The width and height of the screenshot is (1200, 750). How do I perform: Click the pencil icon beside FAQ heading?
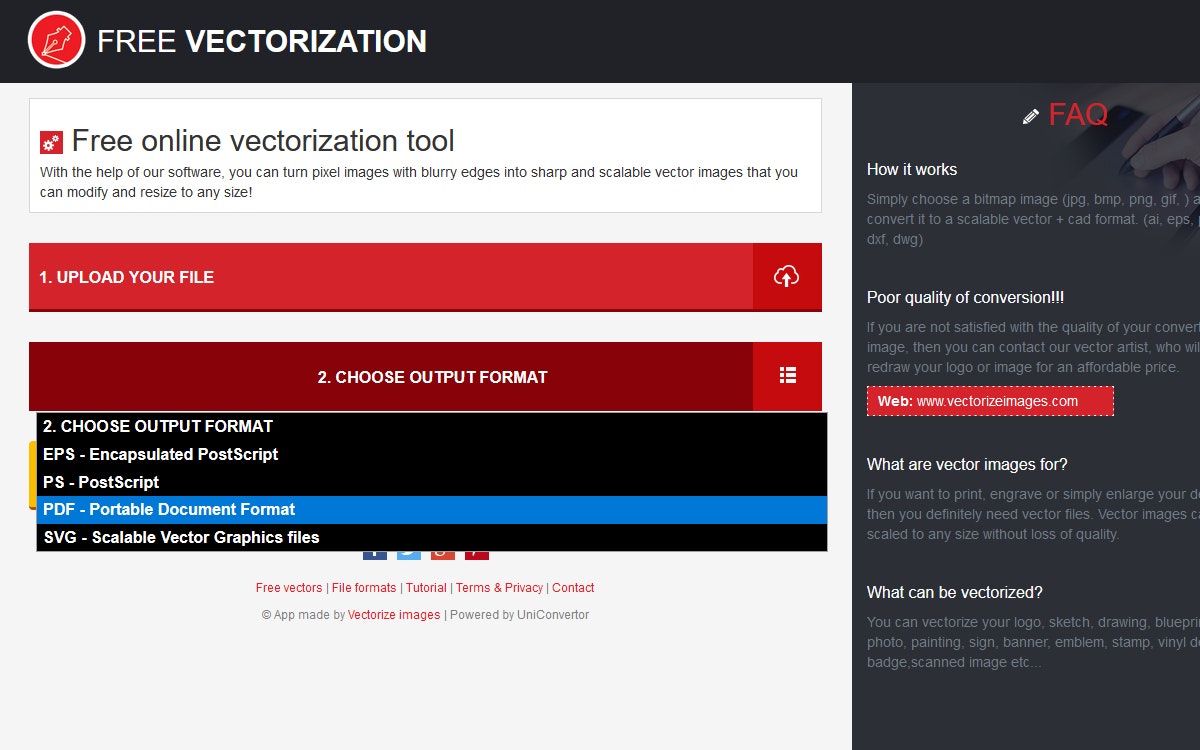pyautogui.click(x=1030, y=116)
